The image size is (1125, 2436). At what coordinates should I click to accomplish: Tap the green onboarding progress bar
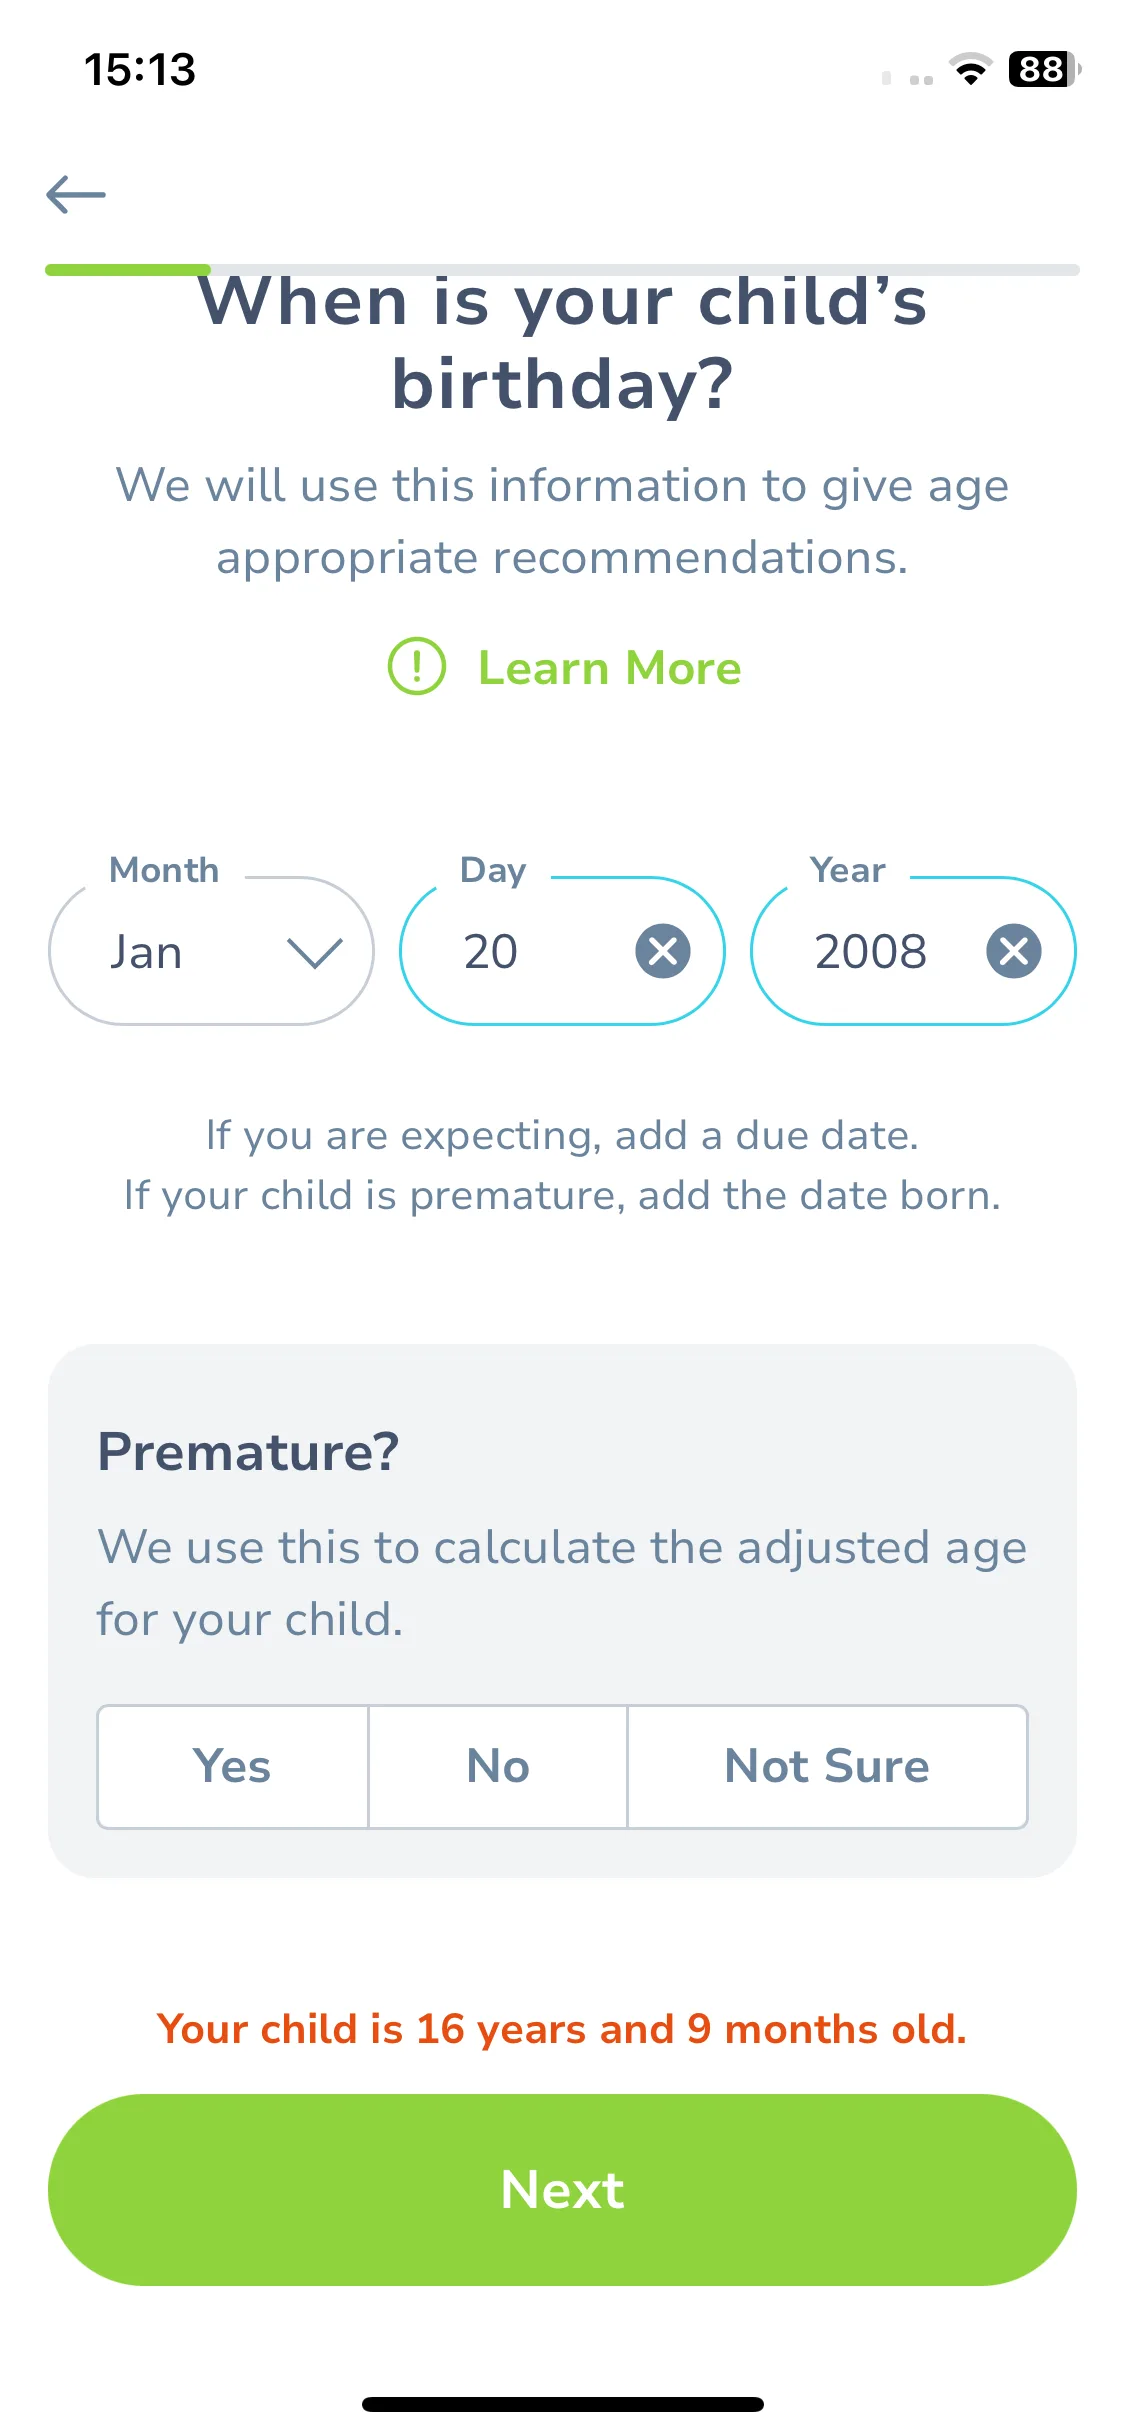coord(127,269)
